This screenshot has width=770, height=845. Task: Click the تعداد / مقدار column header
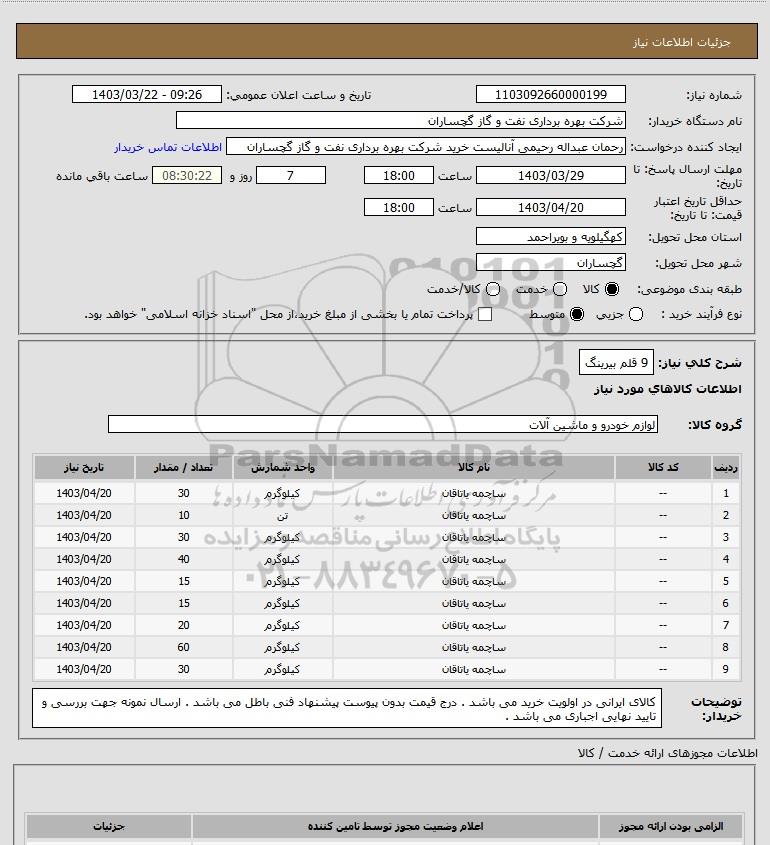coord(183,467)
